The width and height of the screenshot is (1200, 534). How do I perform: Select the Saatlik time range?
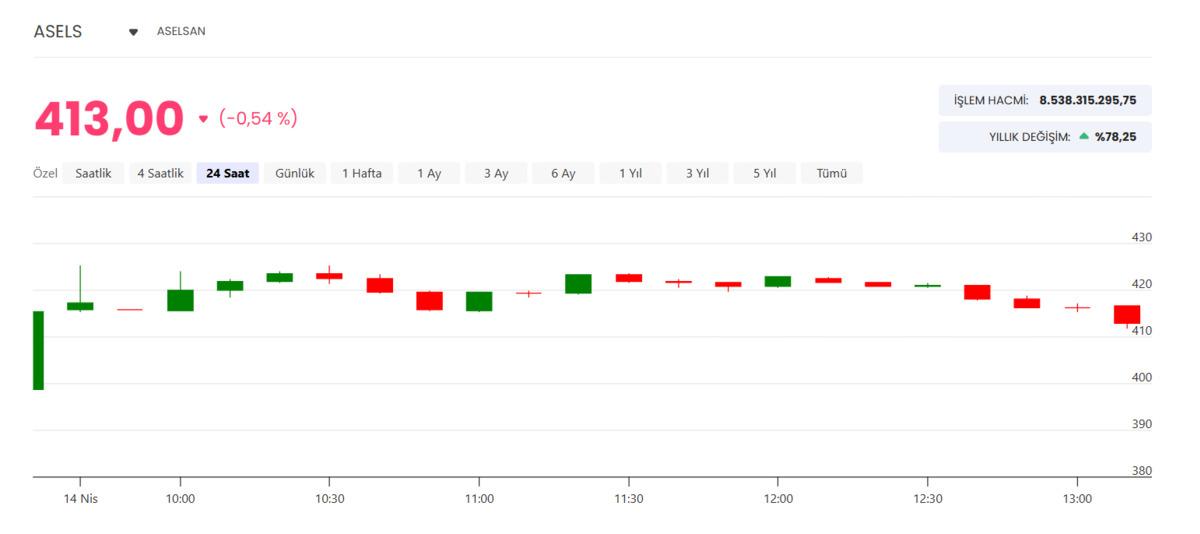pos(94,173)
